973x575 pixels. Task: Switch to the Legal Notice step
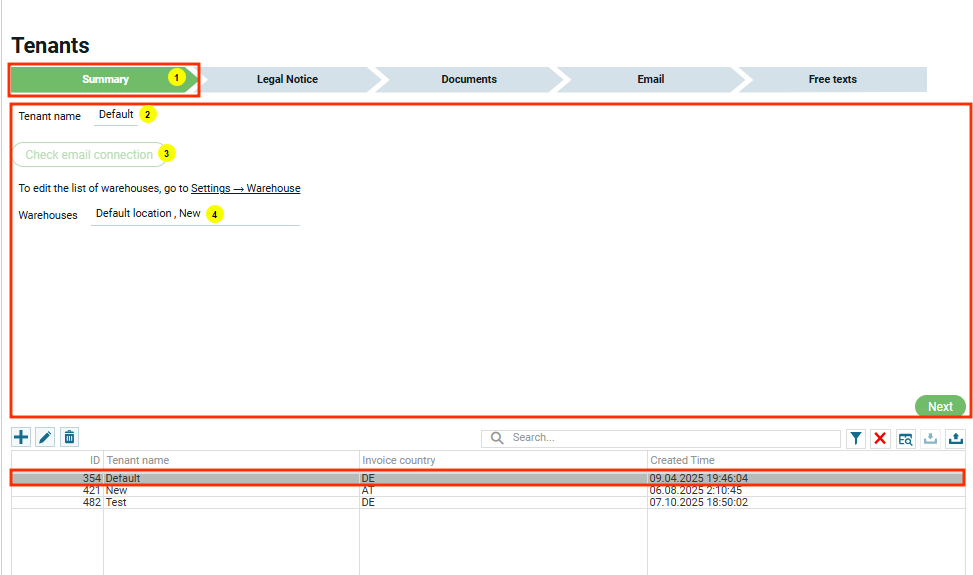287,79
